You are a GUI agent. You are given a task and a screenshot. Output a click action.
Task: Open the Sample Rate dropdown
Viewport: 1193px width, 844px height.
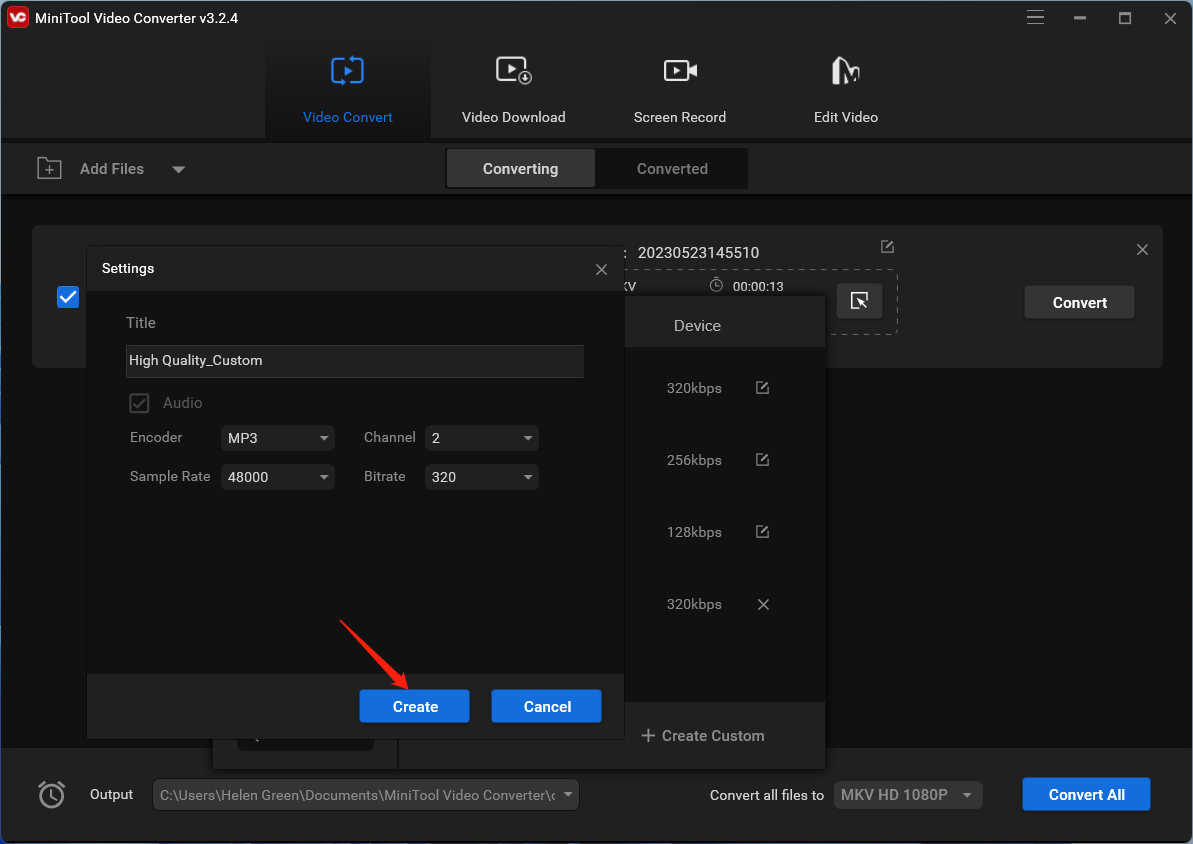click(x=277, y=477)
